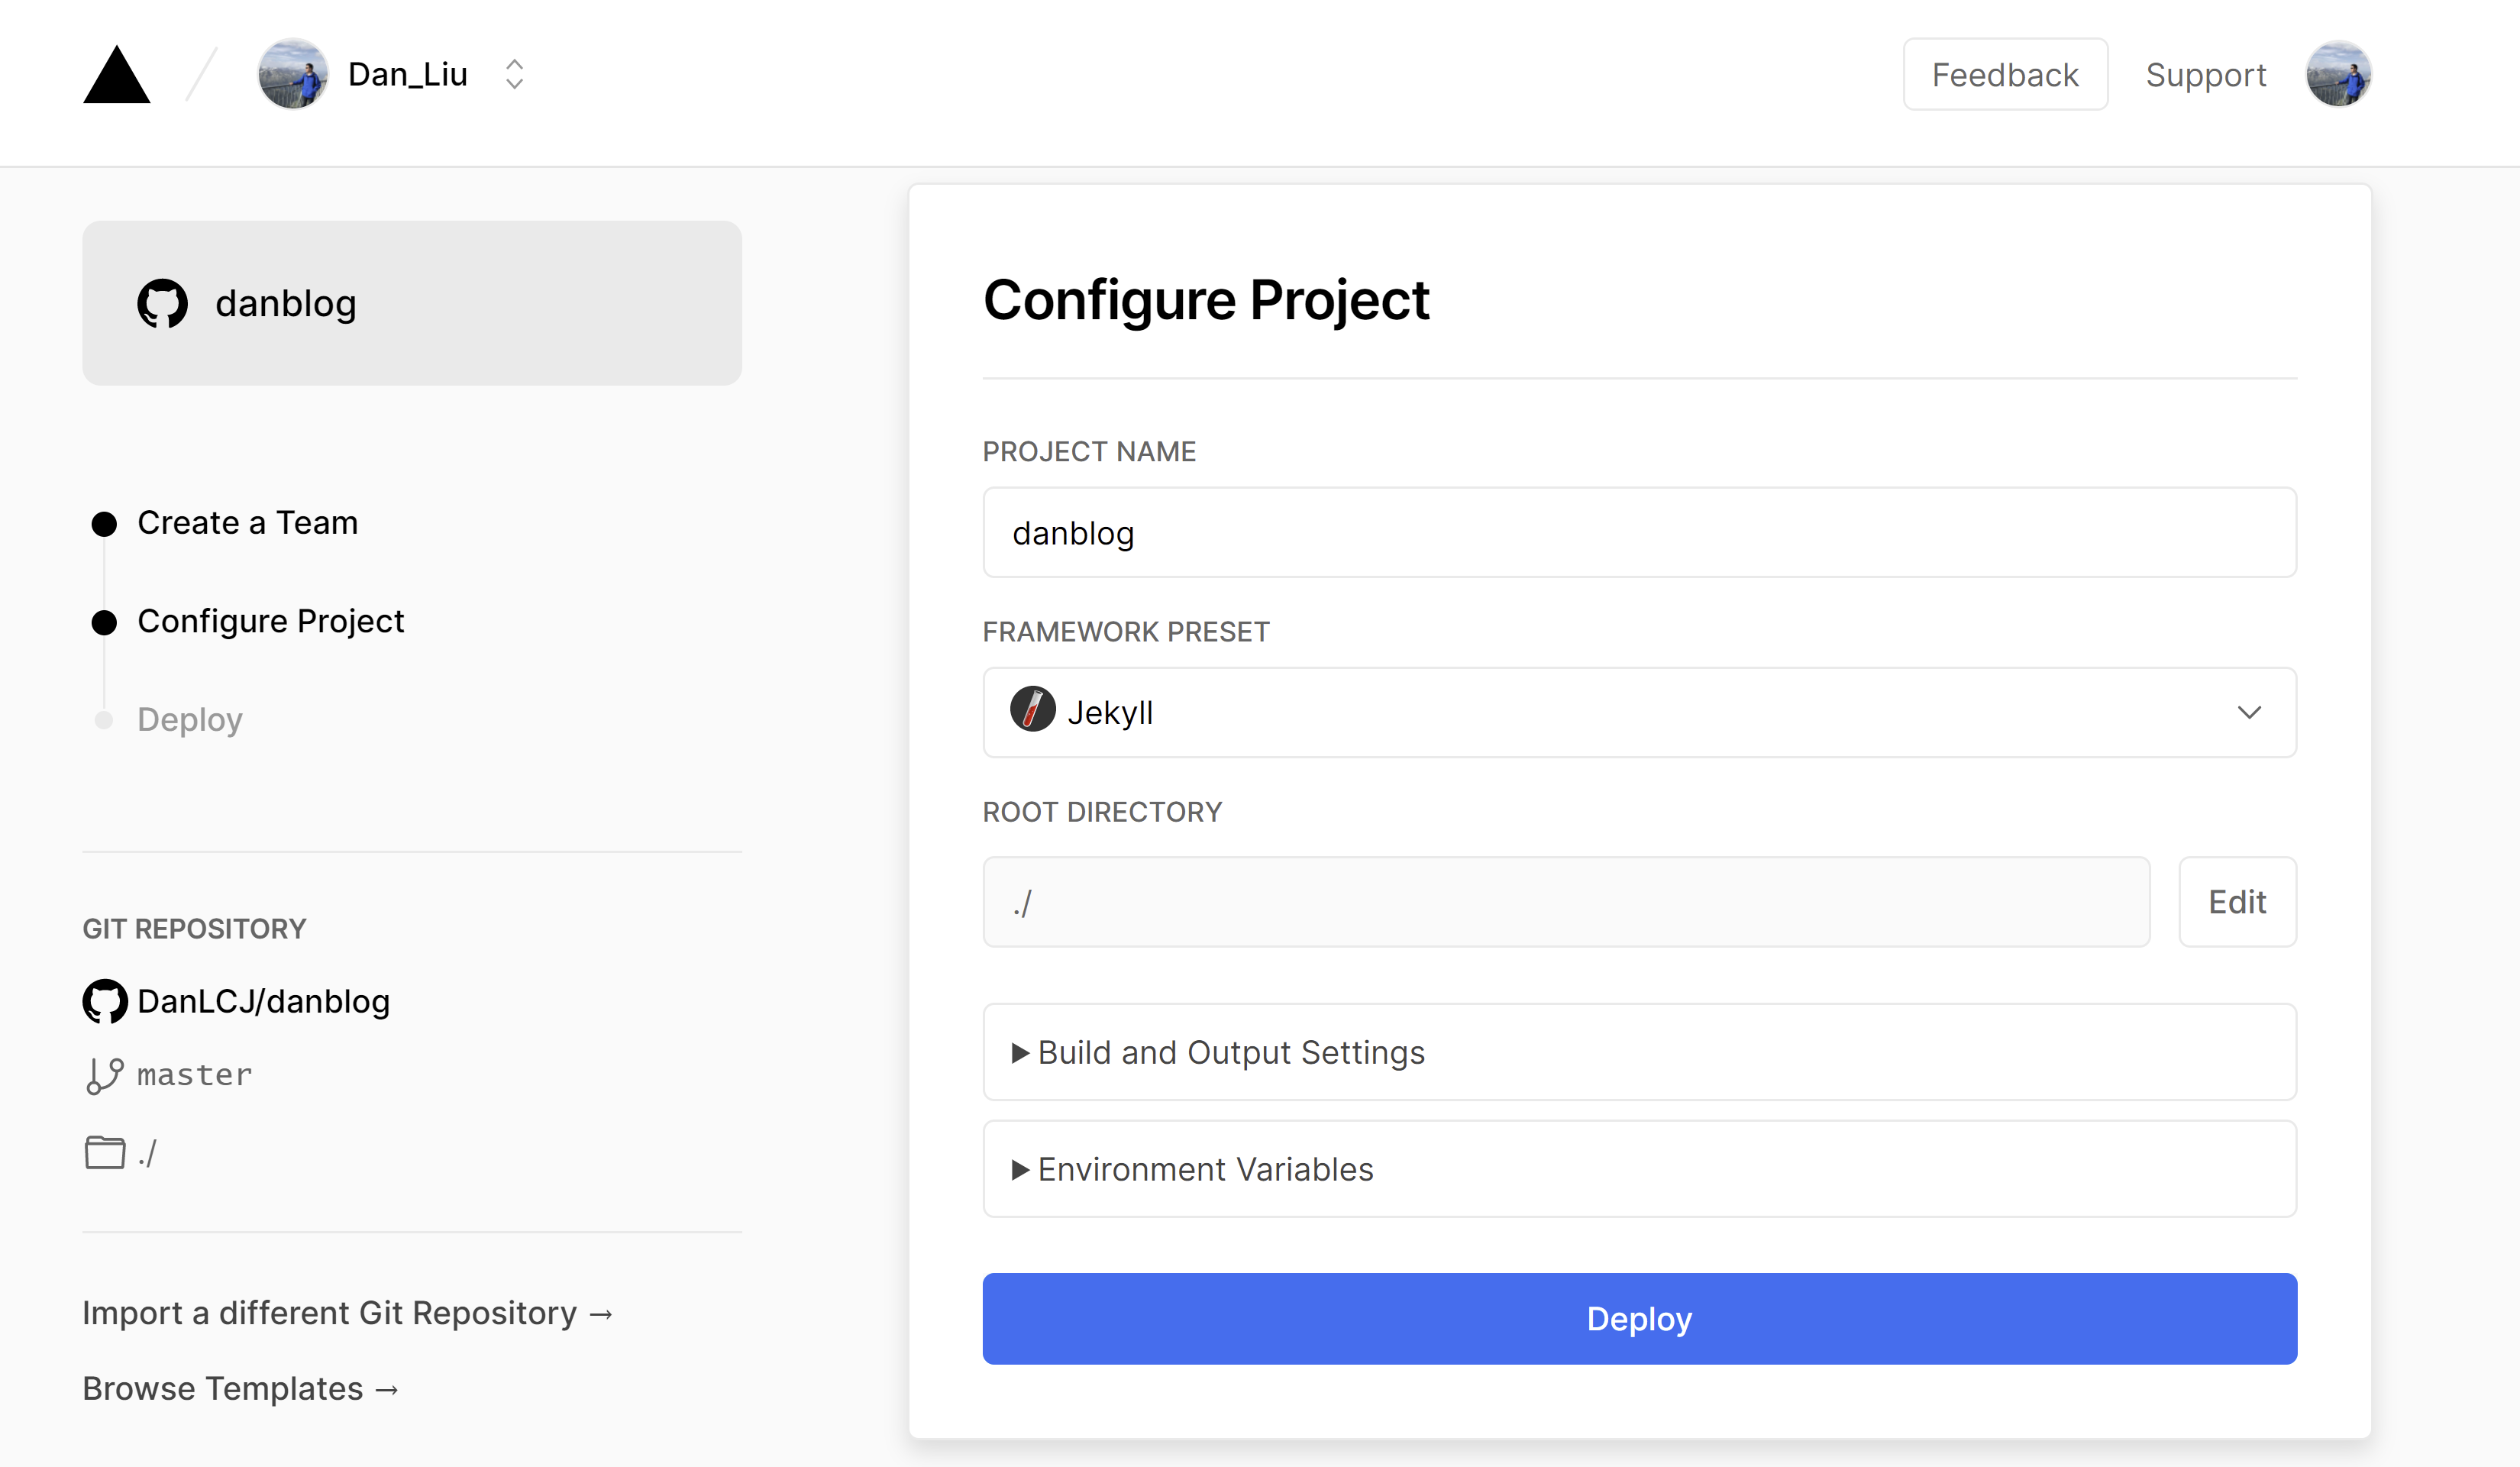Click the Jekyll framework logo icon

pyautogui.click(x=1032, y=710)
